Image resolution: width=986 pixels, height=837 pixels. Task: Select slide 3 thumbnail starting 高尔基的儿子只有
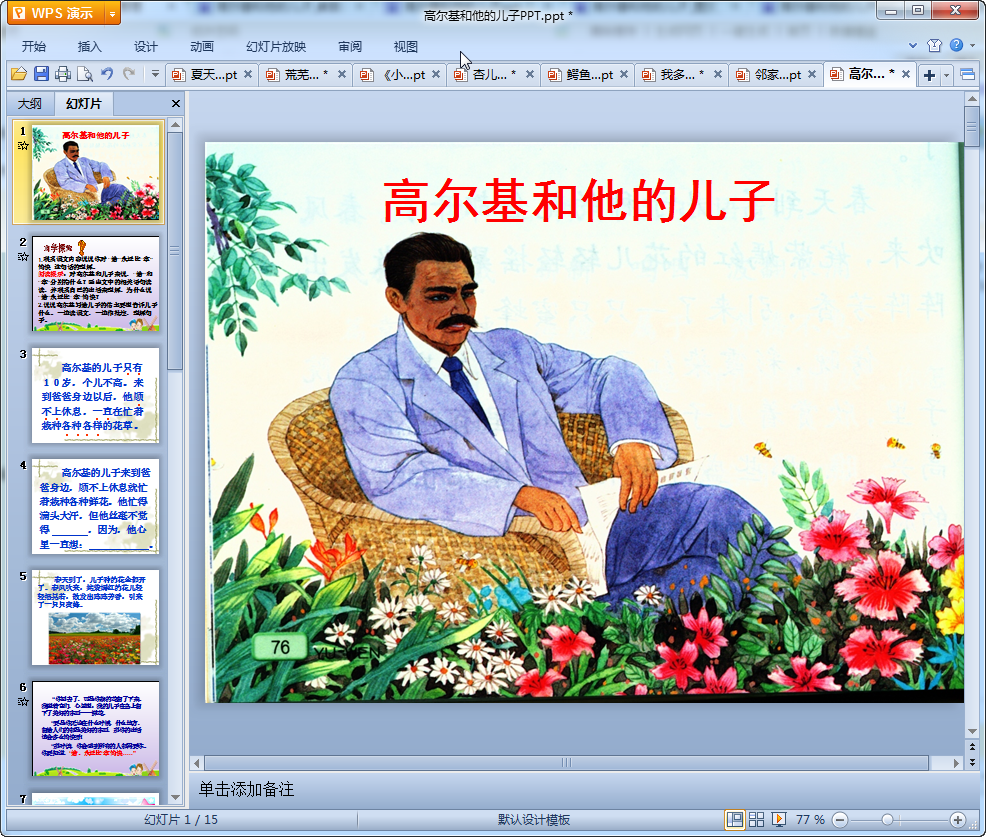click(96, 395)
